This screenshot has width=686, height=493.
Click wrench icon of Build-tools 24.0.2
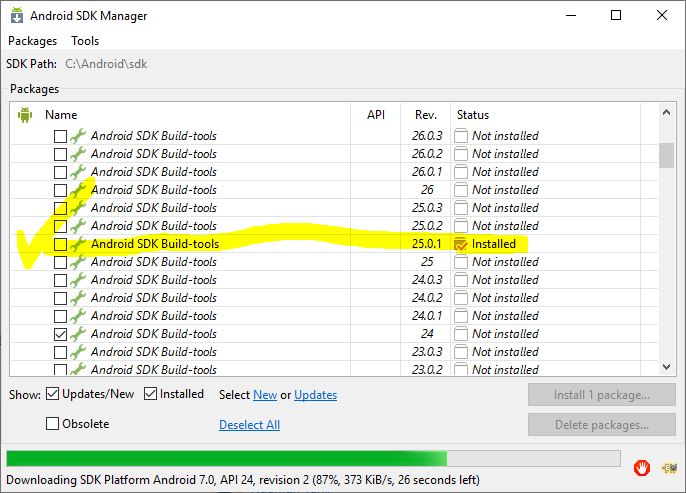(x=78, y=298)
